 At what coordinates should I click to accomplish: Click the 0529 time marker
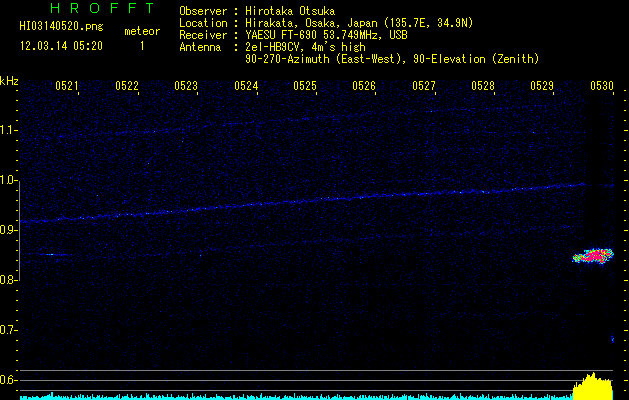(x=542, y=86)
